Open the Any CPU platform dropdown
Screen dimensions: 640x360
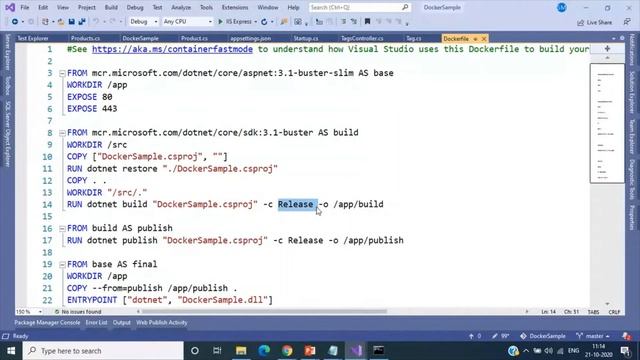tap(188, 22)
